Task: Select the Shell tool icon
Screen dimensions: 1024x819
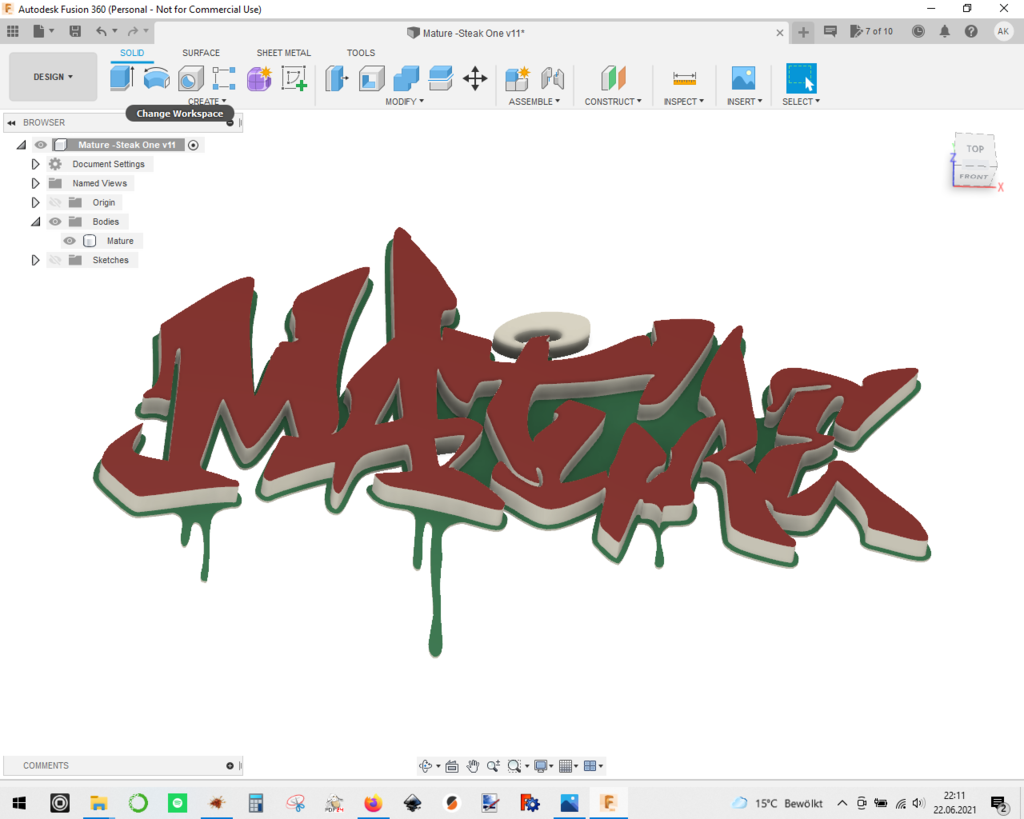Action: tap(372, 78)
